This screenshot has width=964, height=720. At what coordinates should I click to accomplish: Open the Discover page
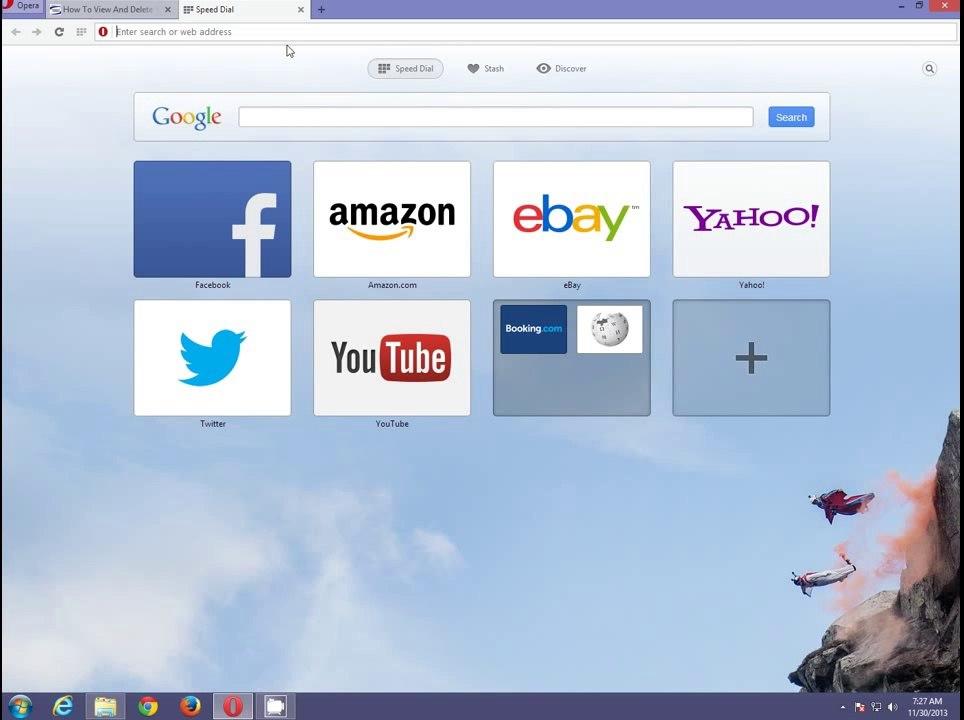pos(561,69)
